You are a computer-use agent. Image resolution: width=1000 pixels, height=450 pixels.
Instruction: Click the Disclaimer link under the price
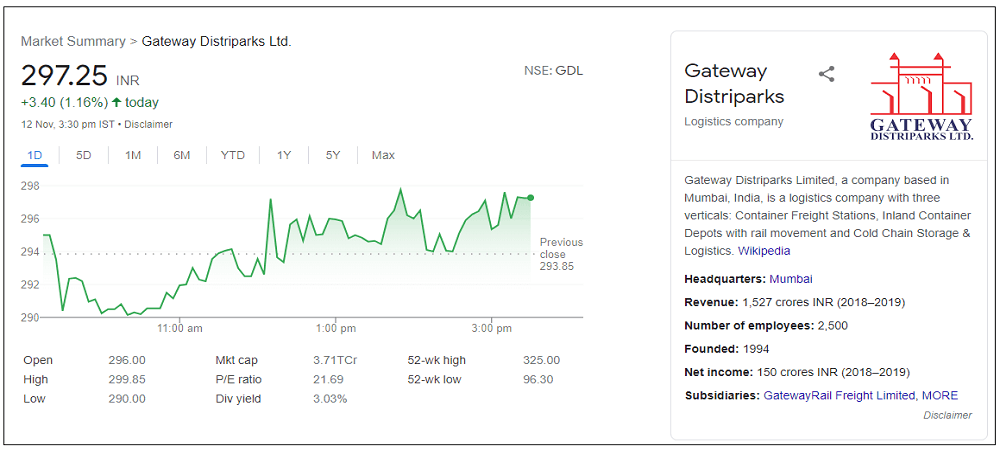[x=151, y=124]
